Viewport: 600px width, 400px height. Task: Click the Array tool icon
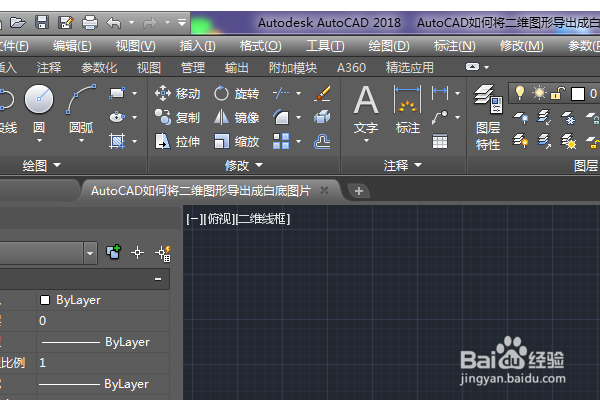[281, 141]
